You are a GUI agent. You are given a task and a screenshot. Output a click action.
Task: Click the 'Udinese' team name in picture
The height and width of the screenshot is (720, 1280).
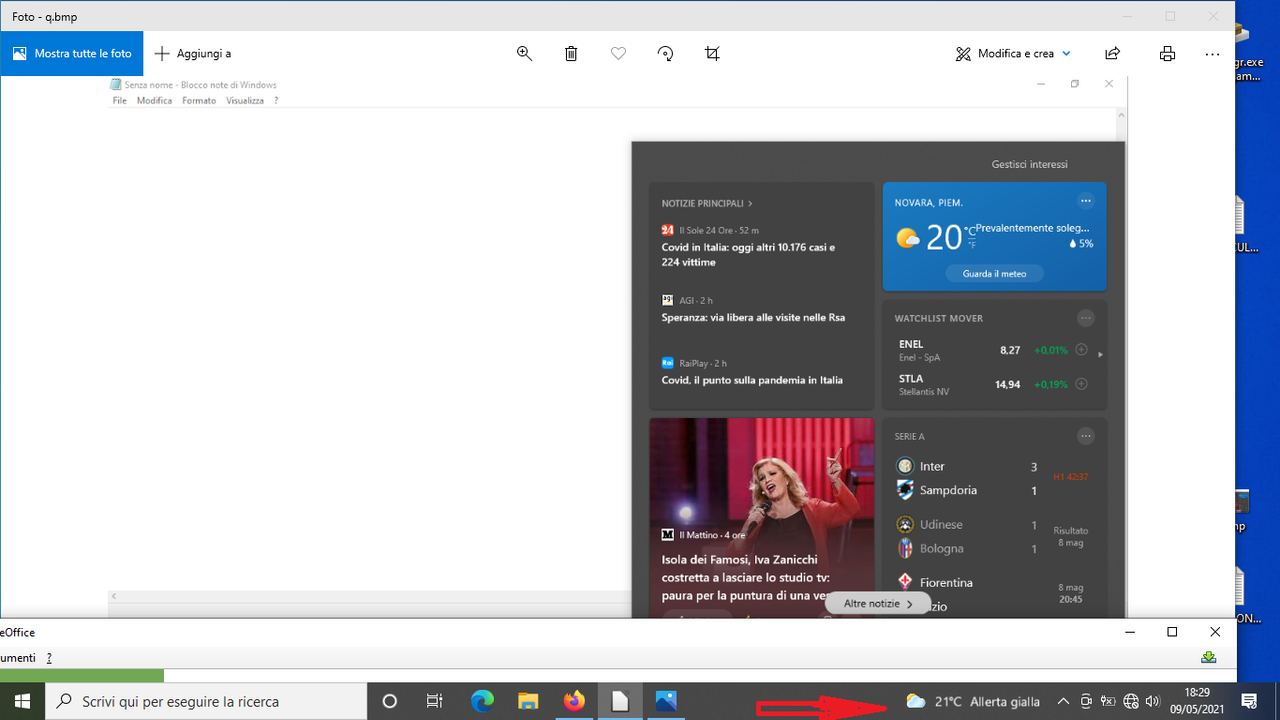click(x=941, y=525)
